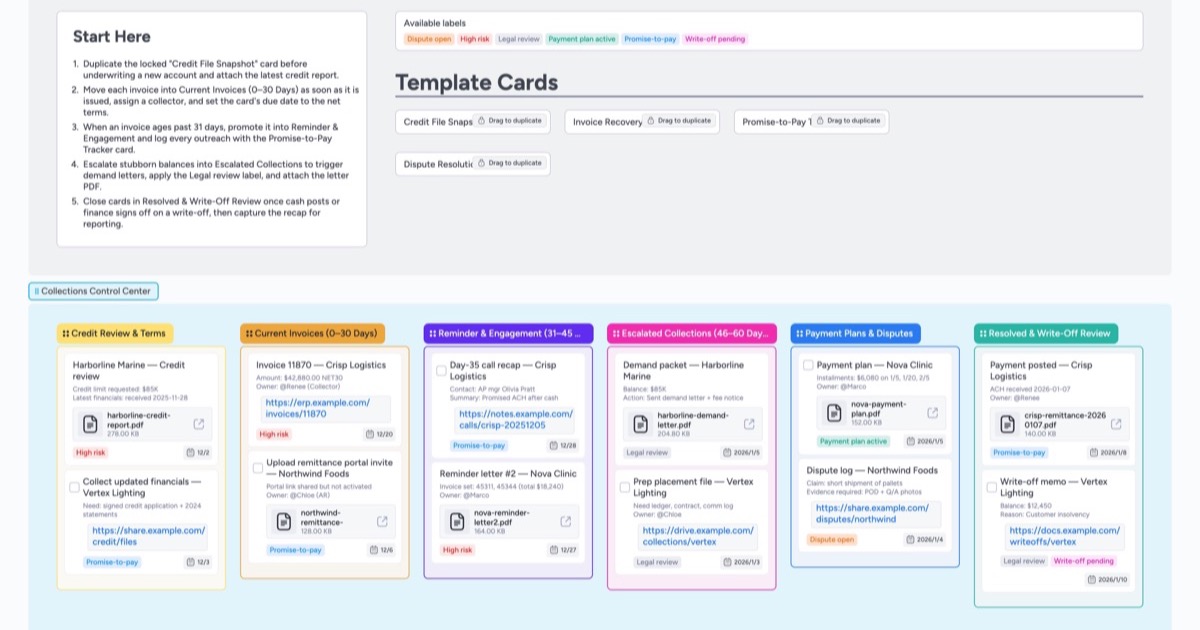Open the 2026/1/5 date on Payment plan card
Viewport: 1200px width, 630px height.
pyautogui.click(x=927, y=441)
